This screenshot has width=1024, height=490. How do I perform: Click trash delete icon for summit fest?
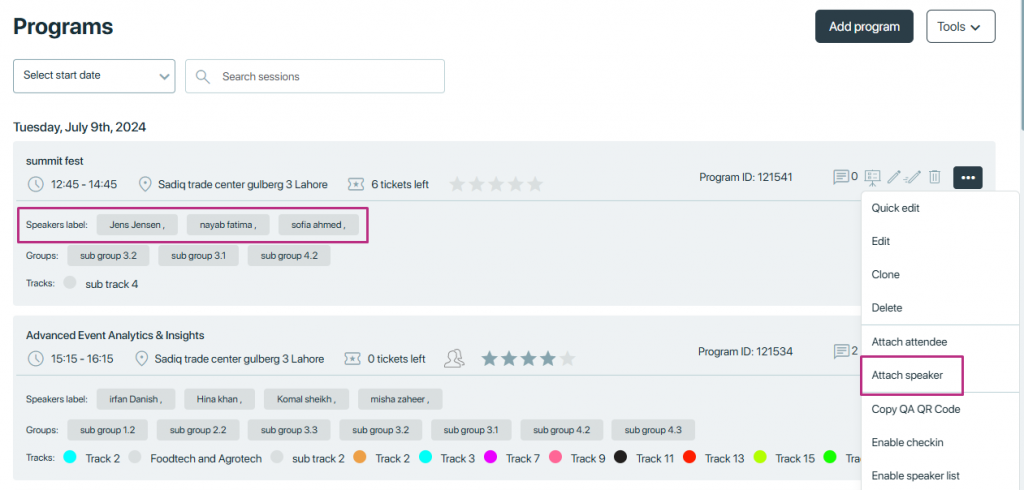935,176
